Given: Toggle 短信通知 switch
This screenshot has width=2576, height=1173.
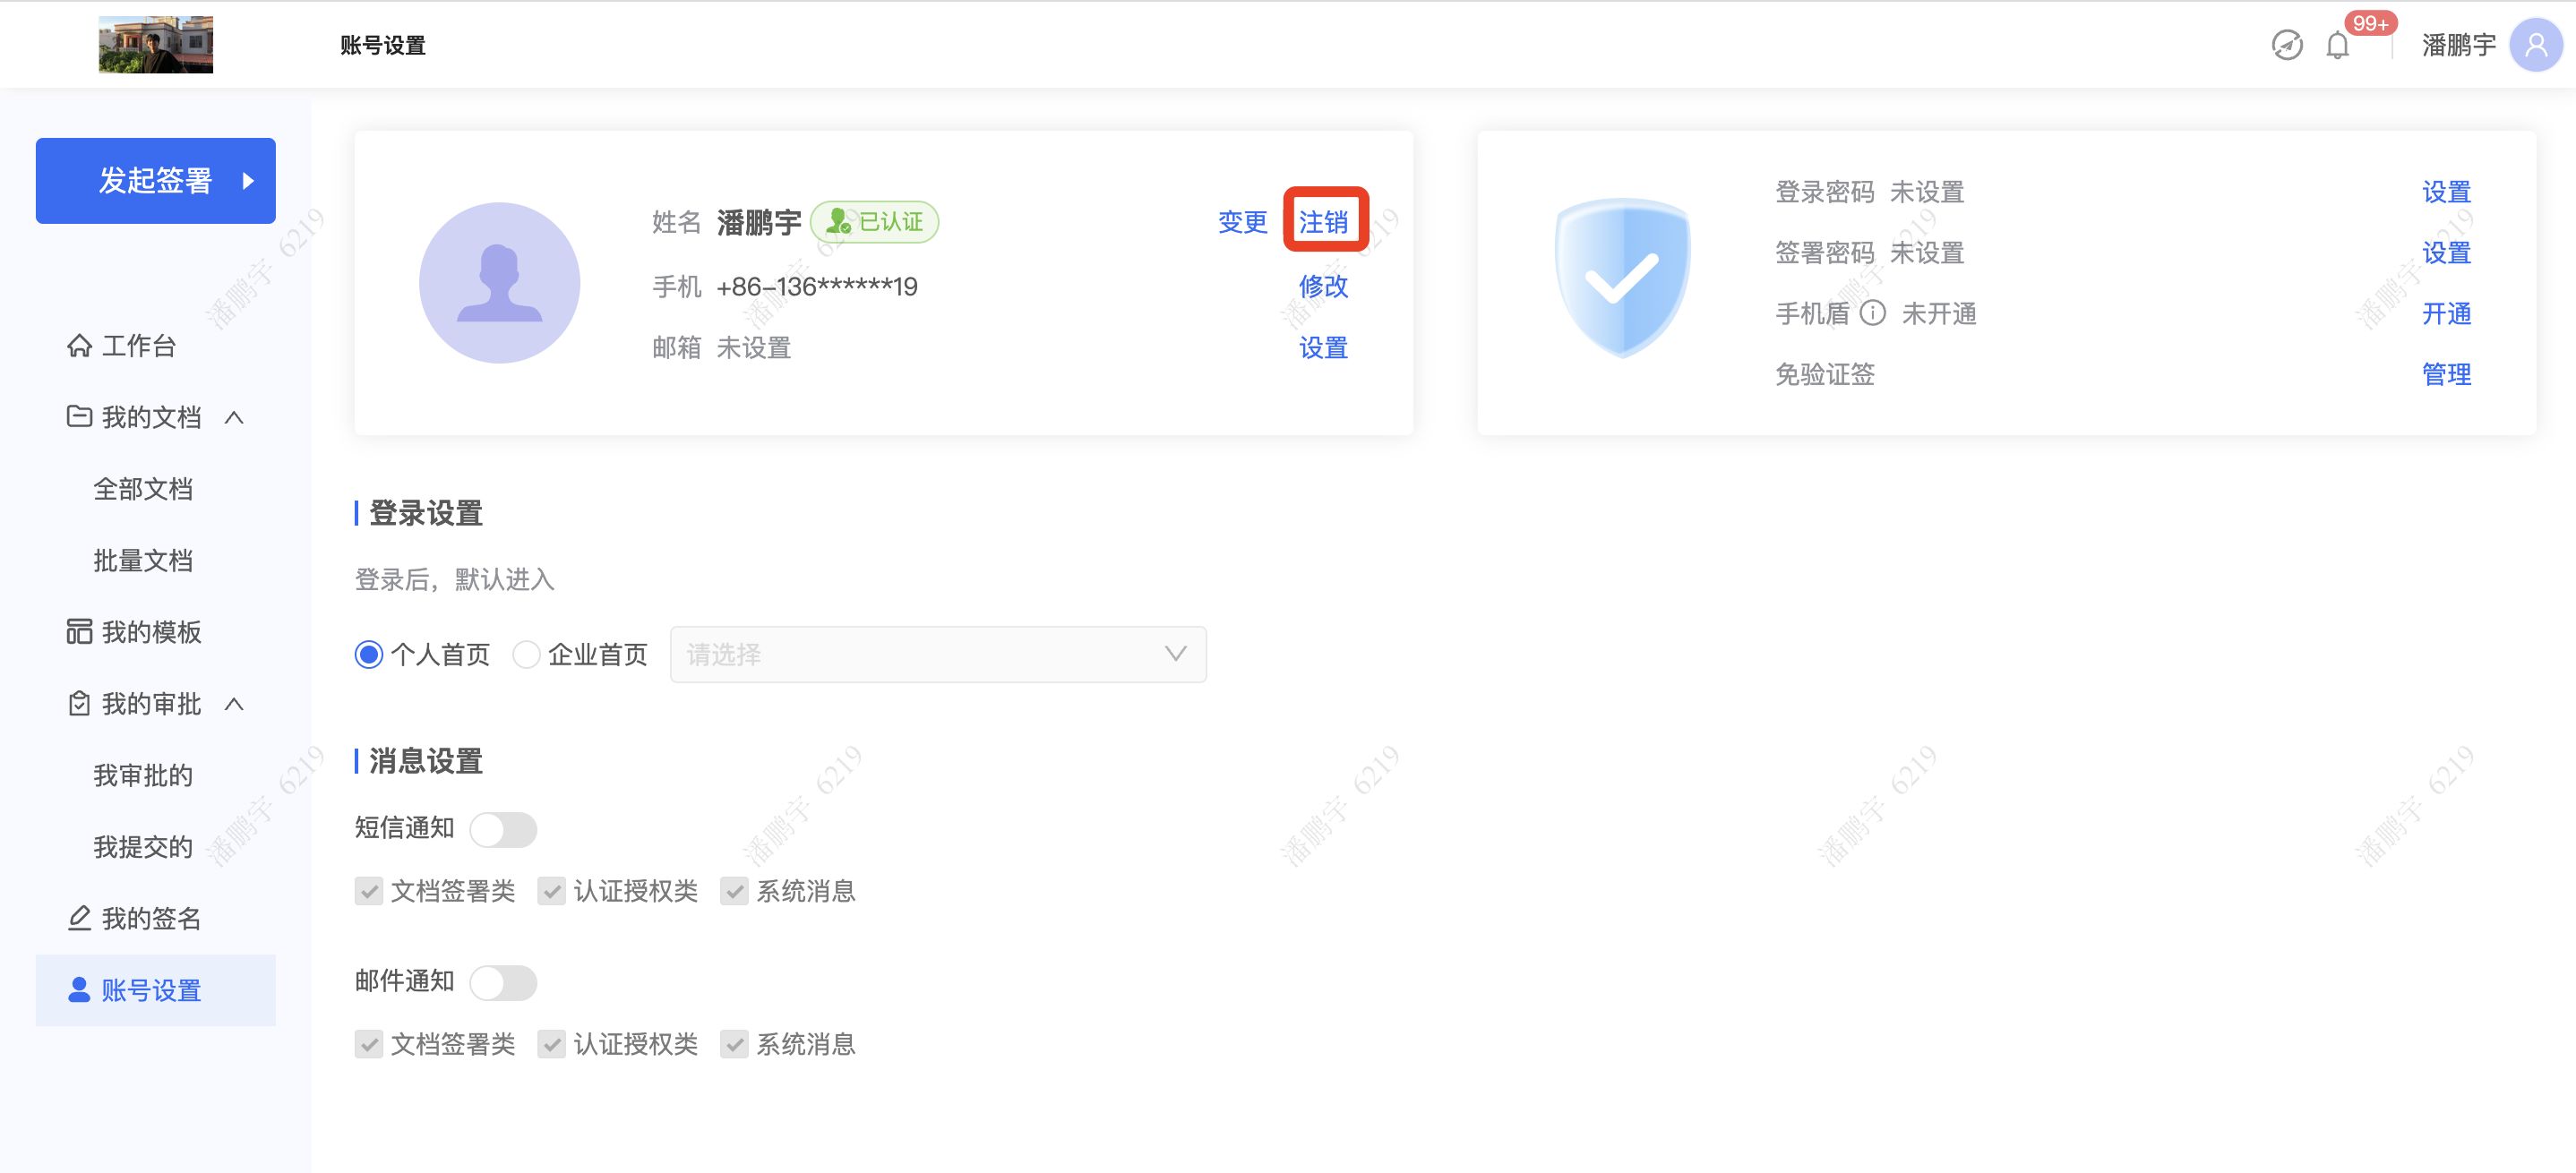Looking at the screenshot, I should tap(503, 829).
